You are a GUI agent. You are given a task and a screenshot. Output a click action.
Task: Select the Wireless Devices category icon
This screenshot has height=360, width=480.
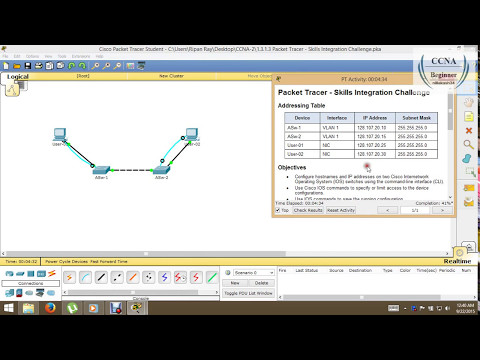(x=41, y=274)
